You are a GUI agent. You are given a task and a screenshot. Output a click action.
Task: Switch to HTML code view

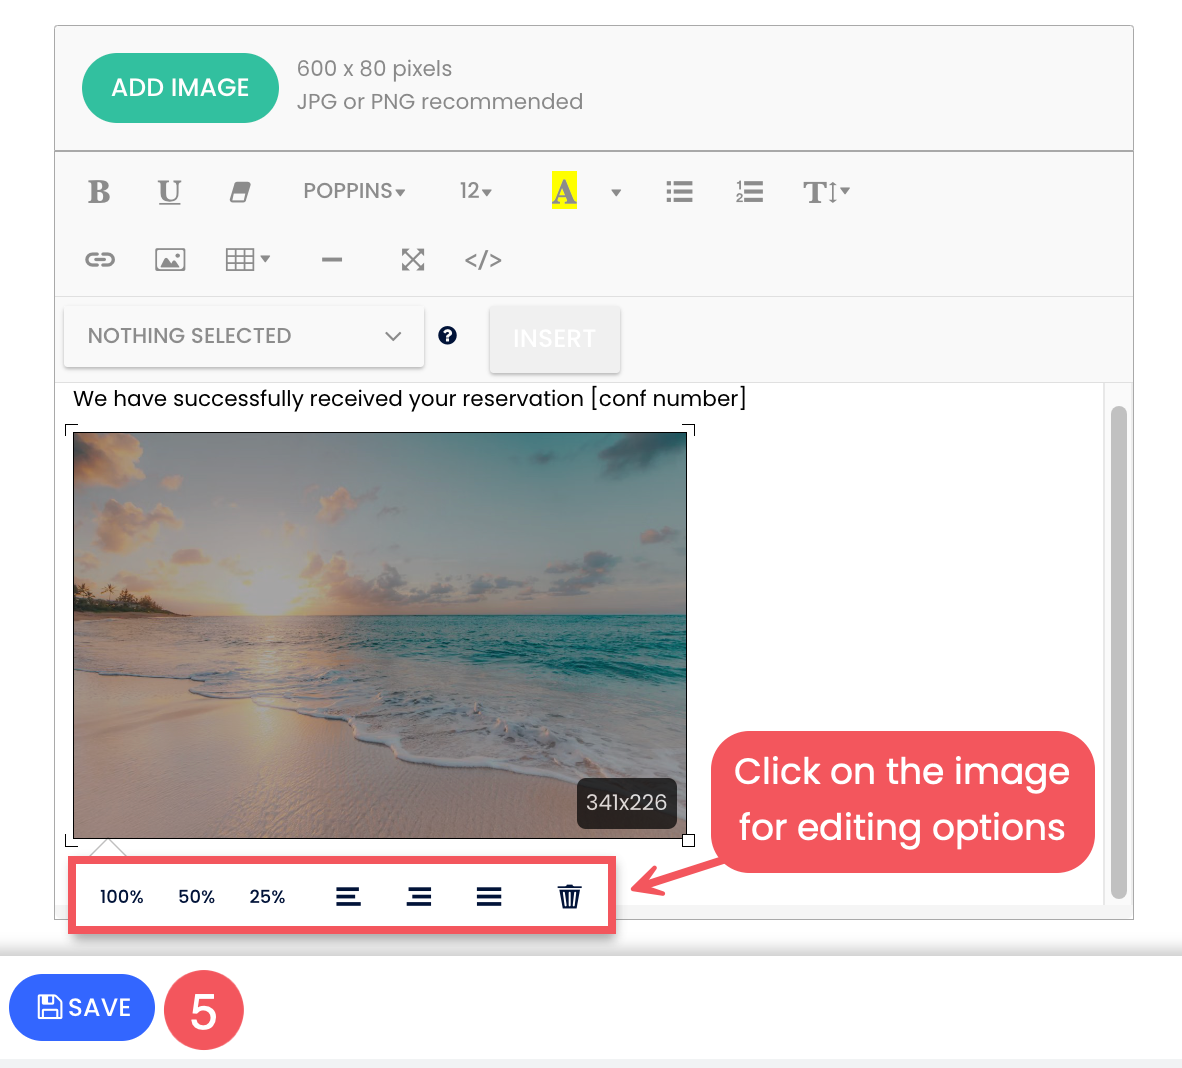point(483,260)
